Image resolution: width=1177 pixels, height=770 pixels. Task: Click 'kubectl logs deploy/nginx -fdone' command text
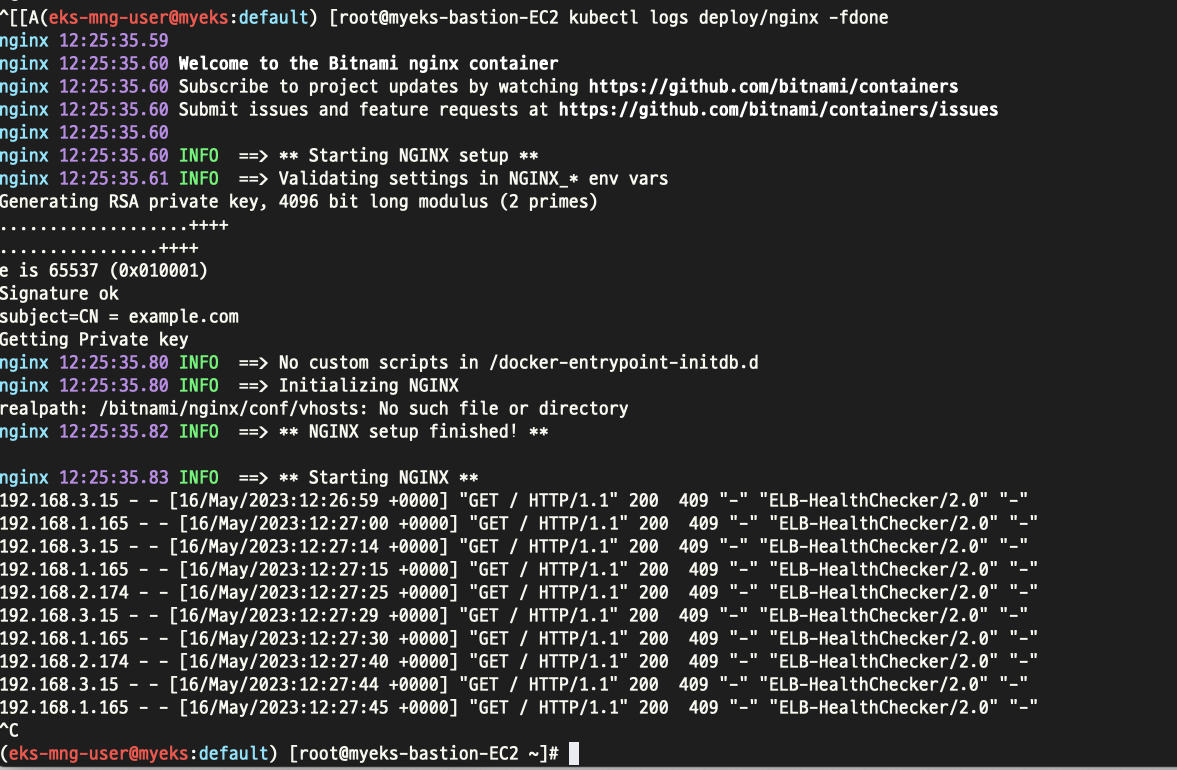point(728,17)
